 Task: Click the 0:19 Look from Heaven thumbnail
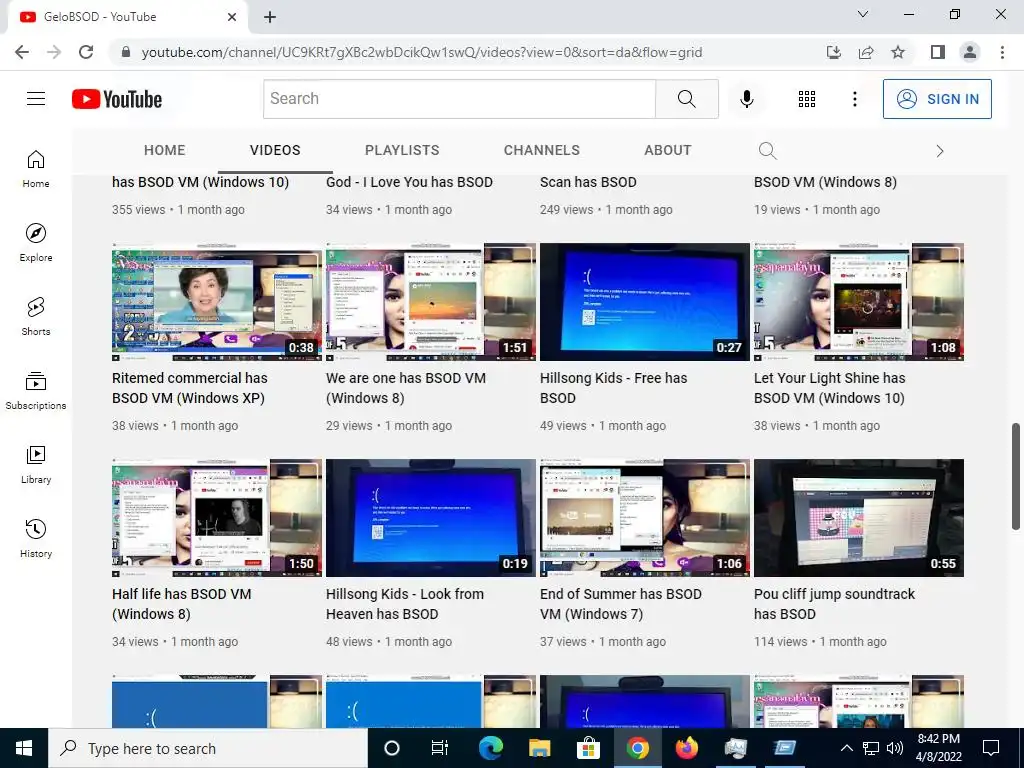[431, 518]
